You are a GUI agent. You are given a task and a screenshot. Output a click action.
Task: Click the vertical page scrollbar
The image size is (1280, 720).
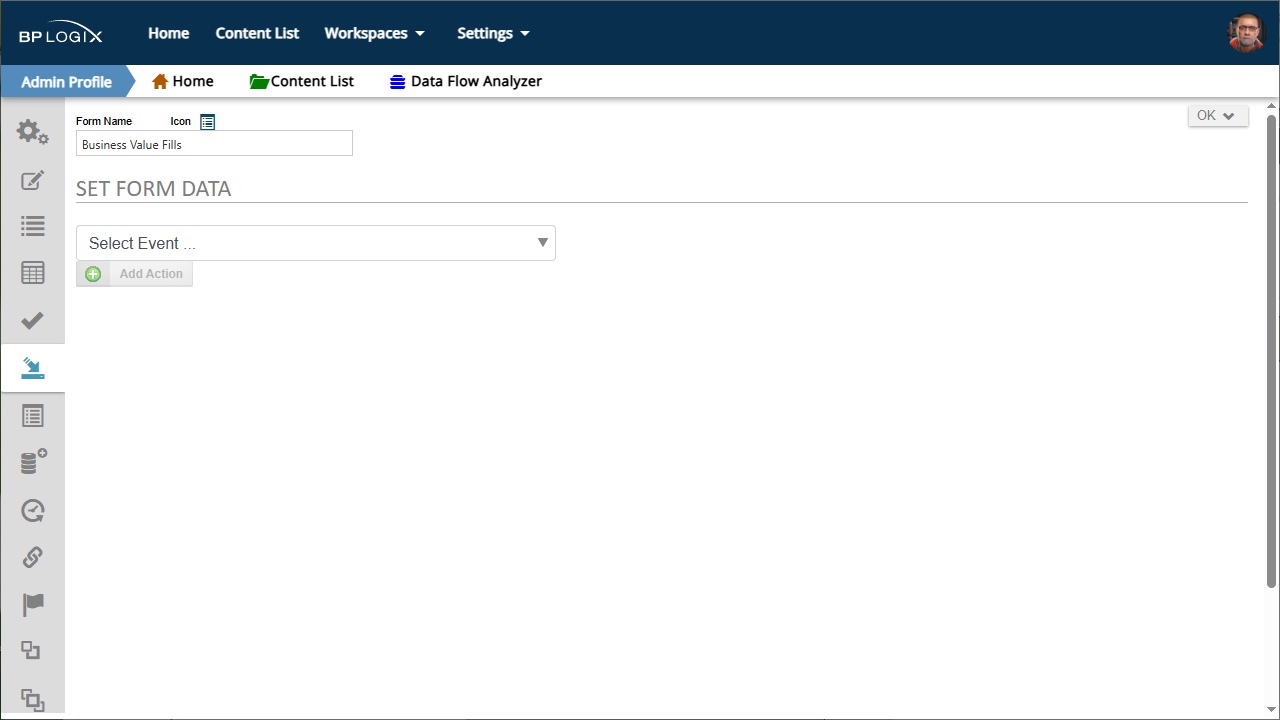1272,350
